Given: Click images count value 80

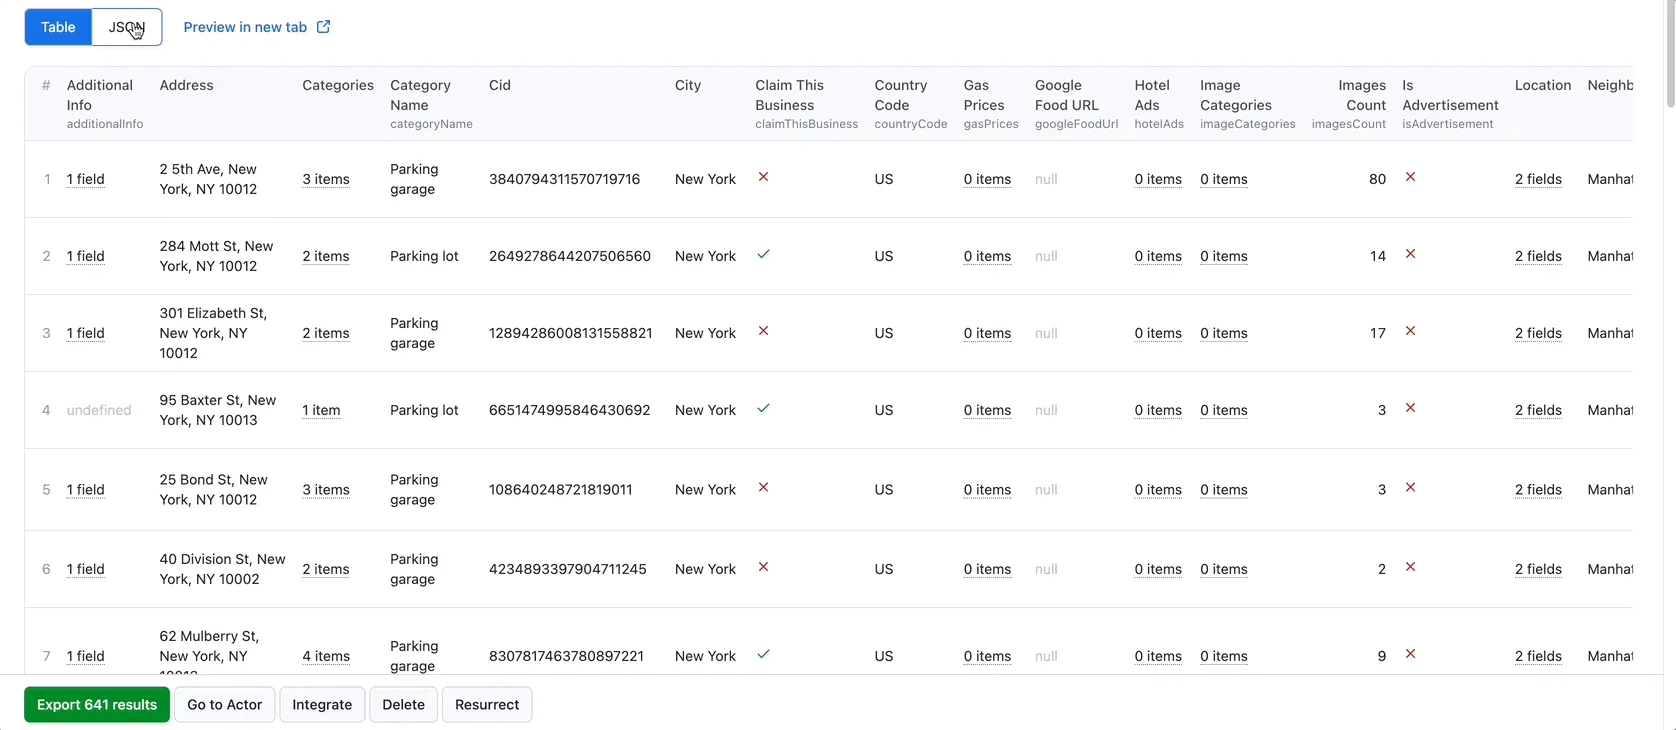Looking at the screenshot, I should [x=1378, y=179].
